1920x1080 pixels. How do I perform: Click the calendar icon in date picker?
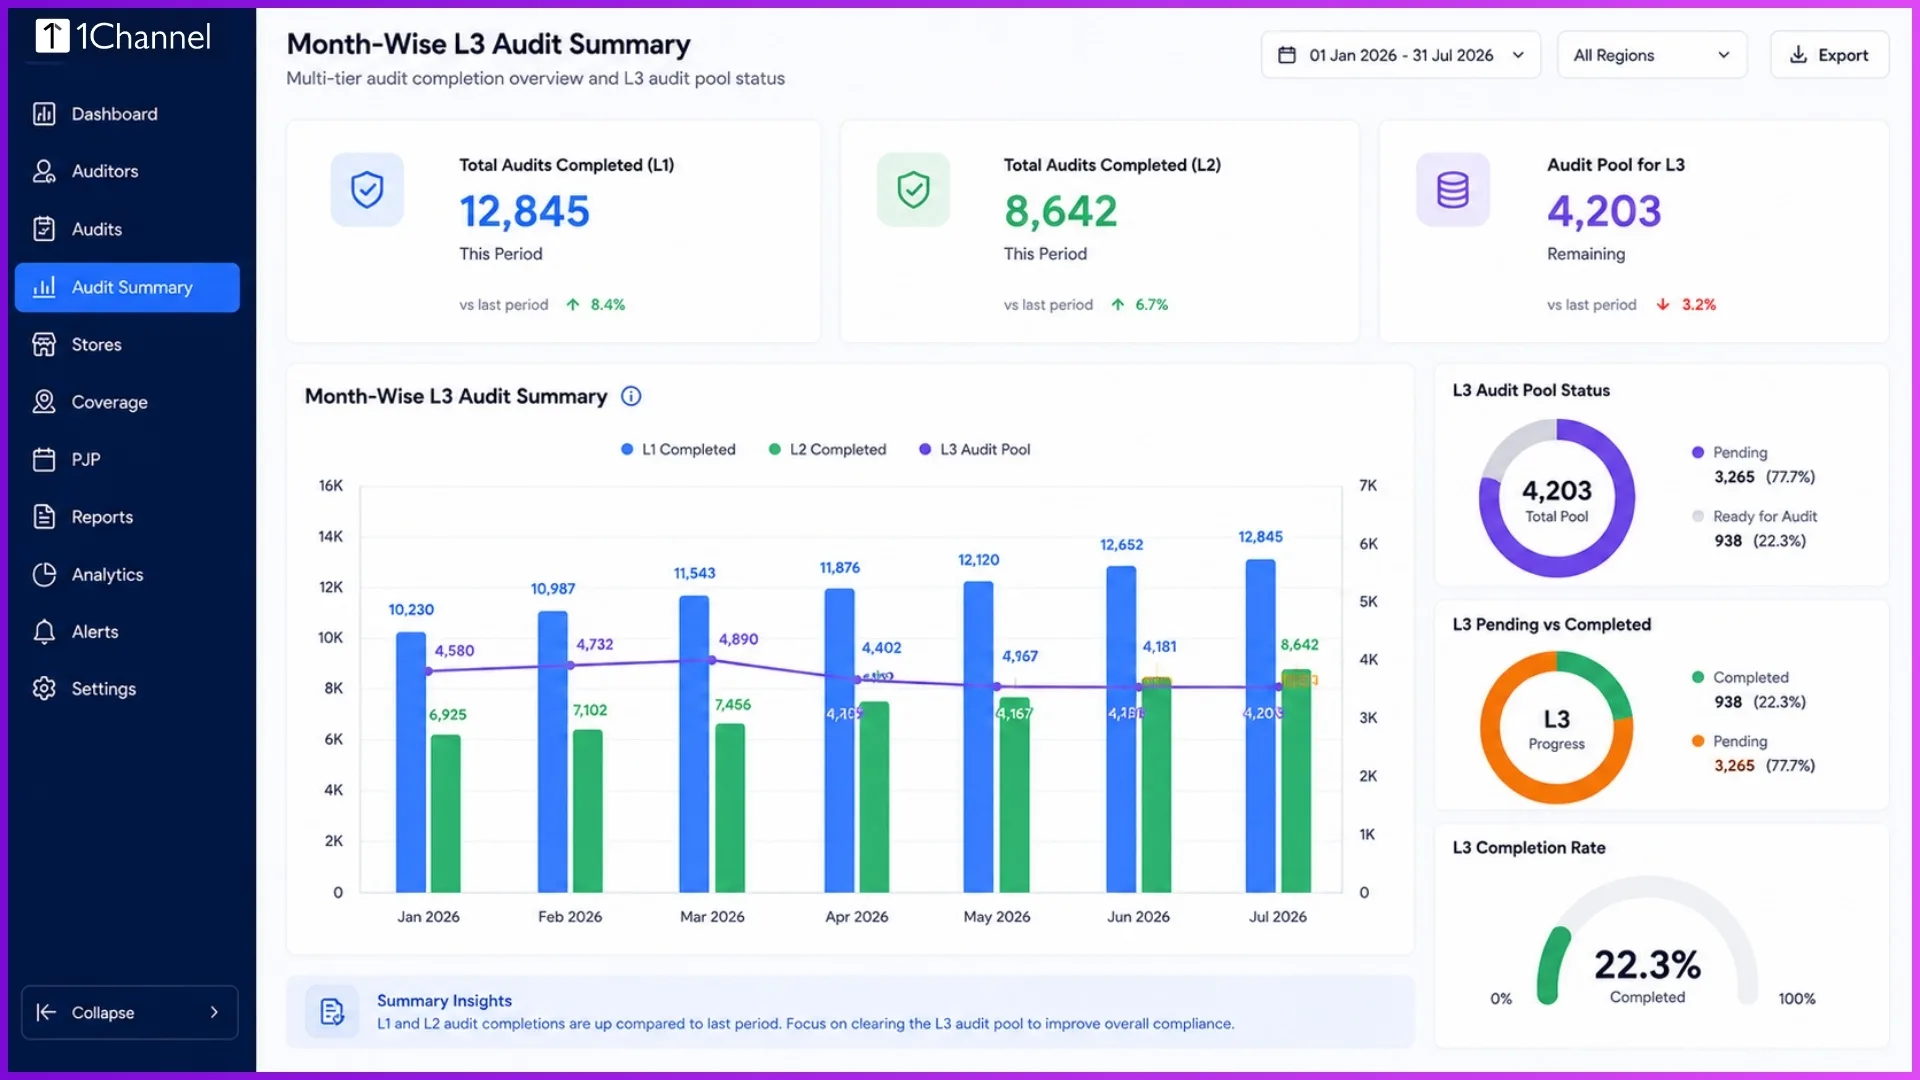(1288, 55)
